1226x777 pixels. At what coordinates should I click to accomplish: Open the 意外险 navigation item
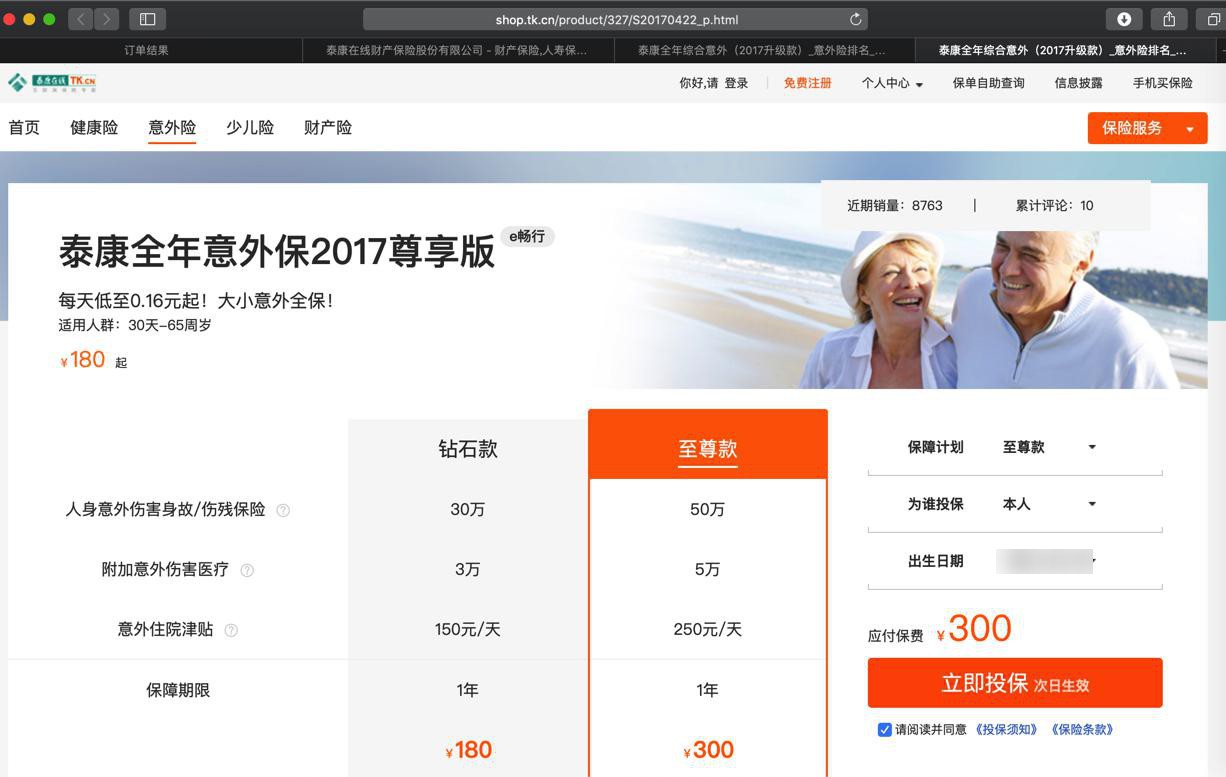tap(172, 128)
